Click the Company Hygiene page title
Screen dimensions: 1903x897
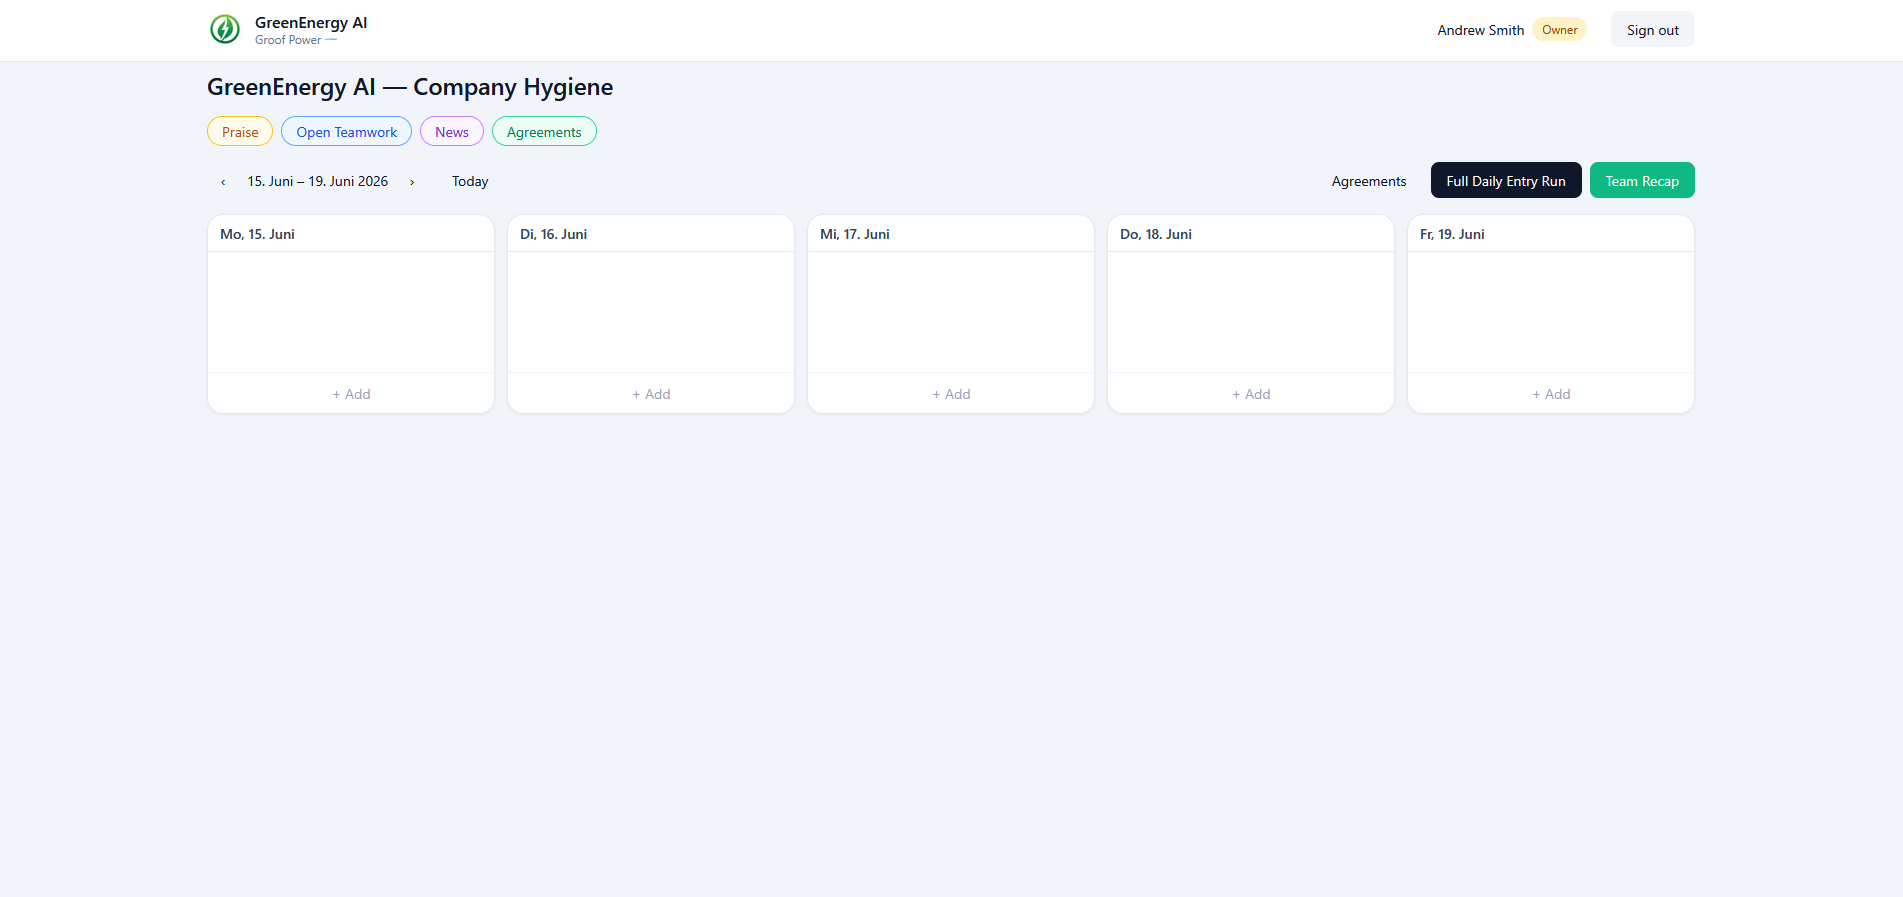click(410, 87)
